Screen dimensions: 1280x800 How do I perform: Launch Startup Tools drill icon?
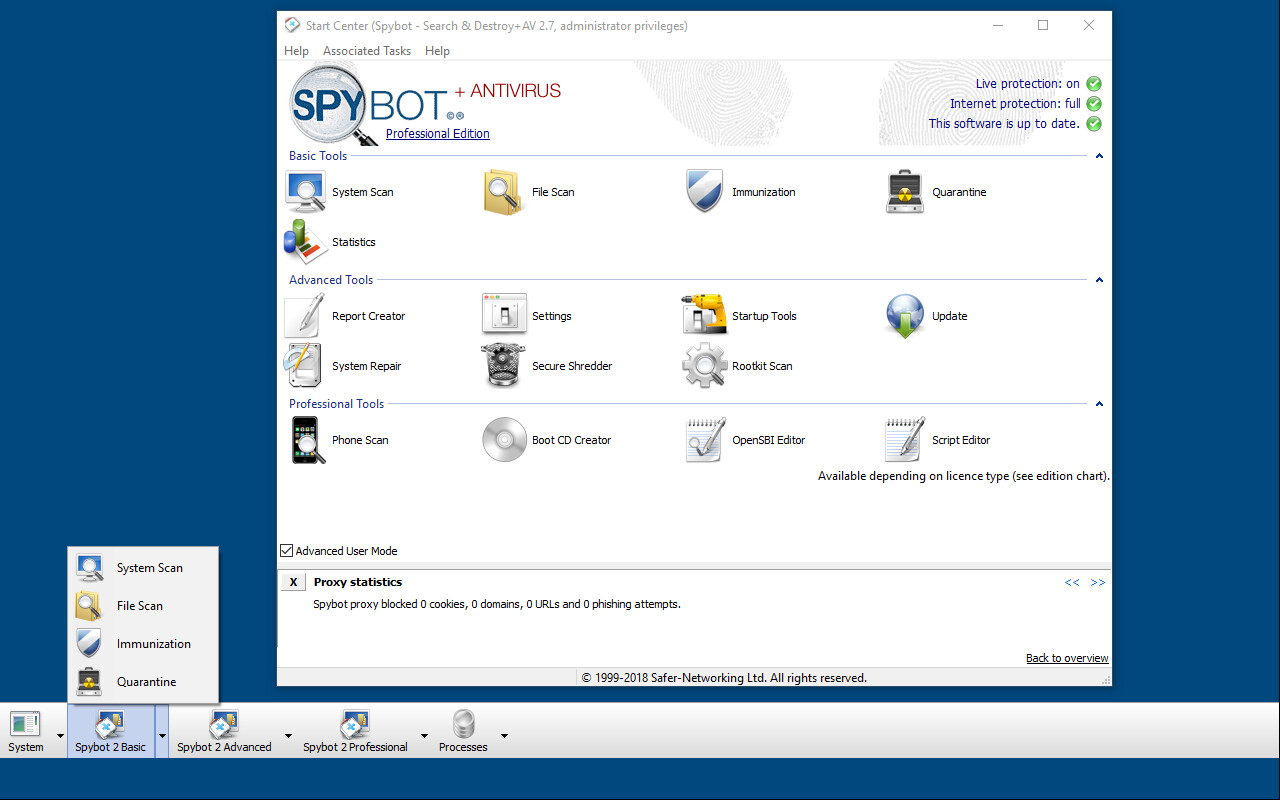tap(704, 315)
